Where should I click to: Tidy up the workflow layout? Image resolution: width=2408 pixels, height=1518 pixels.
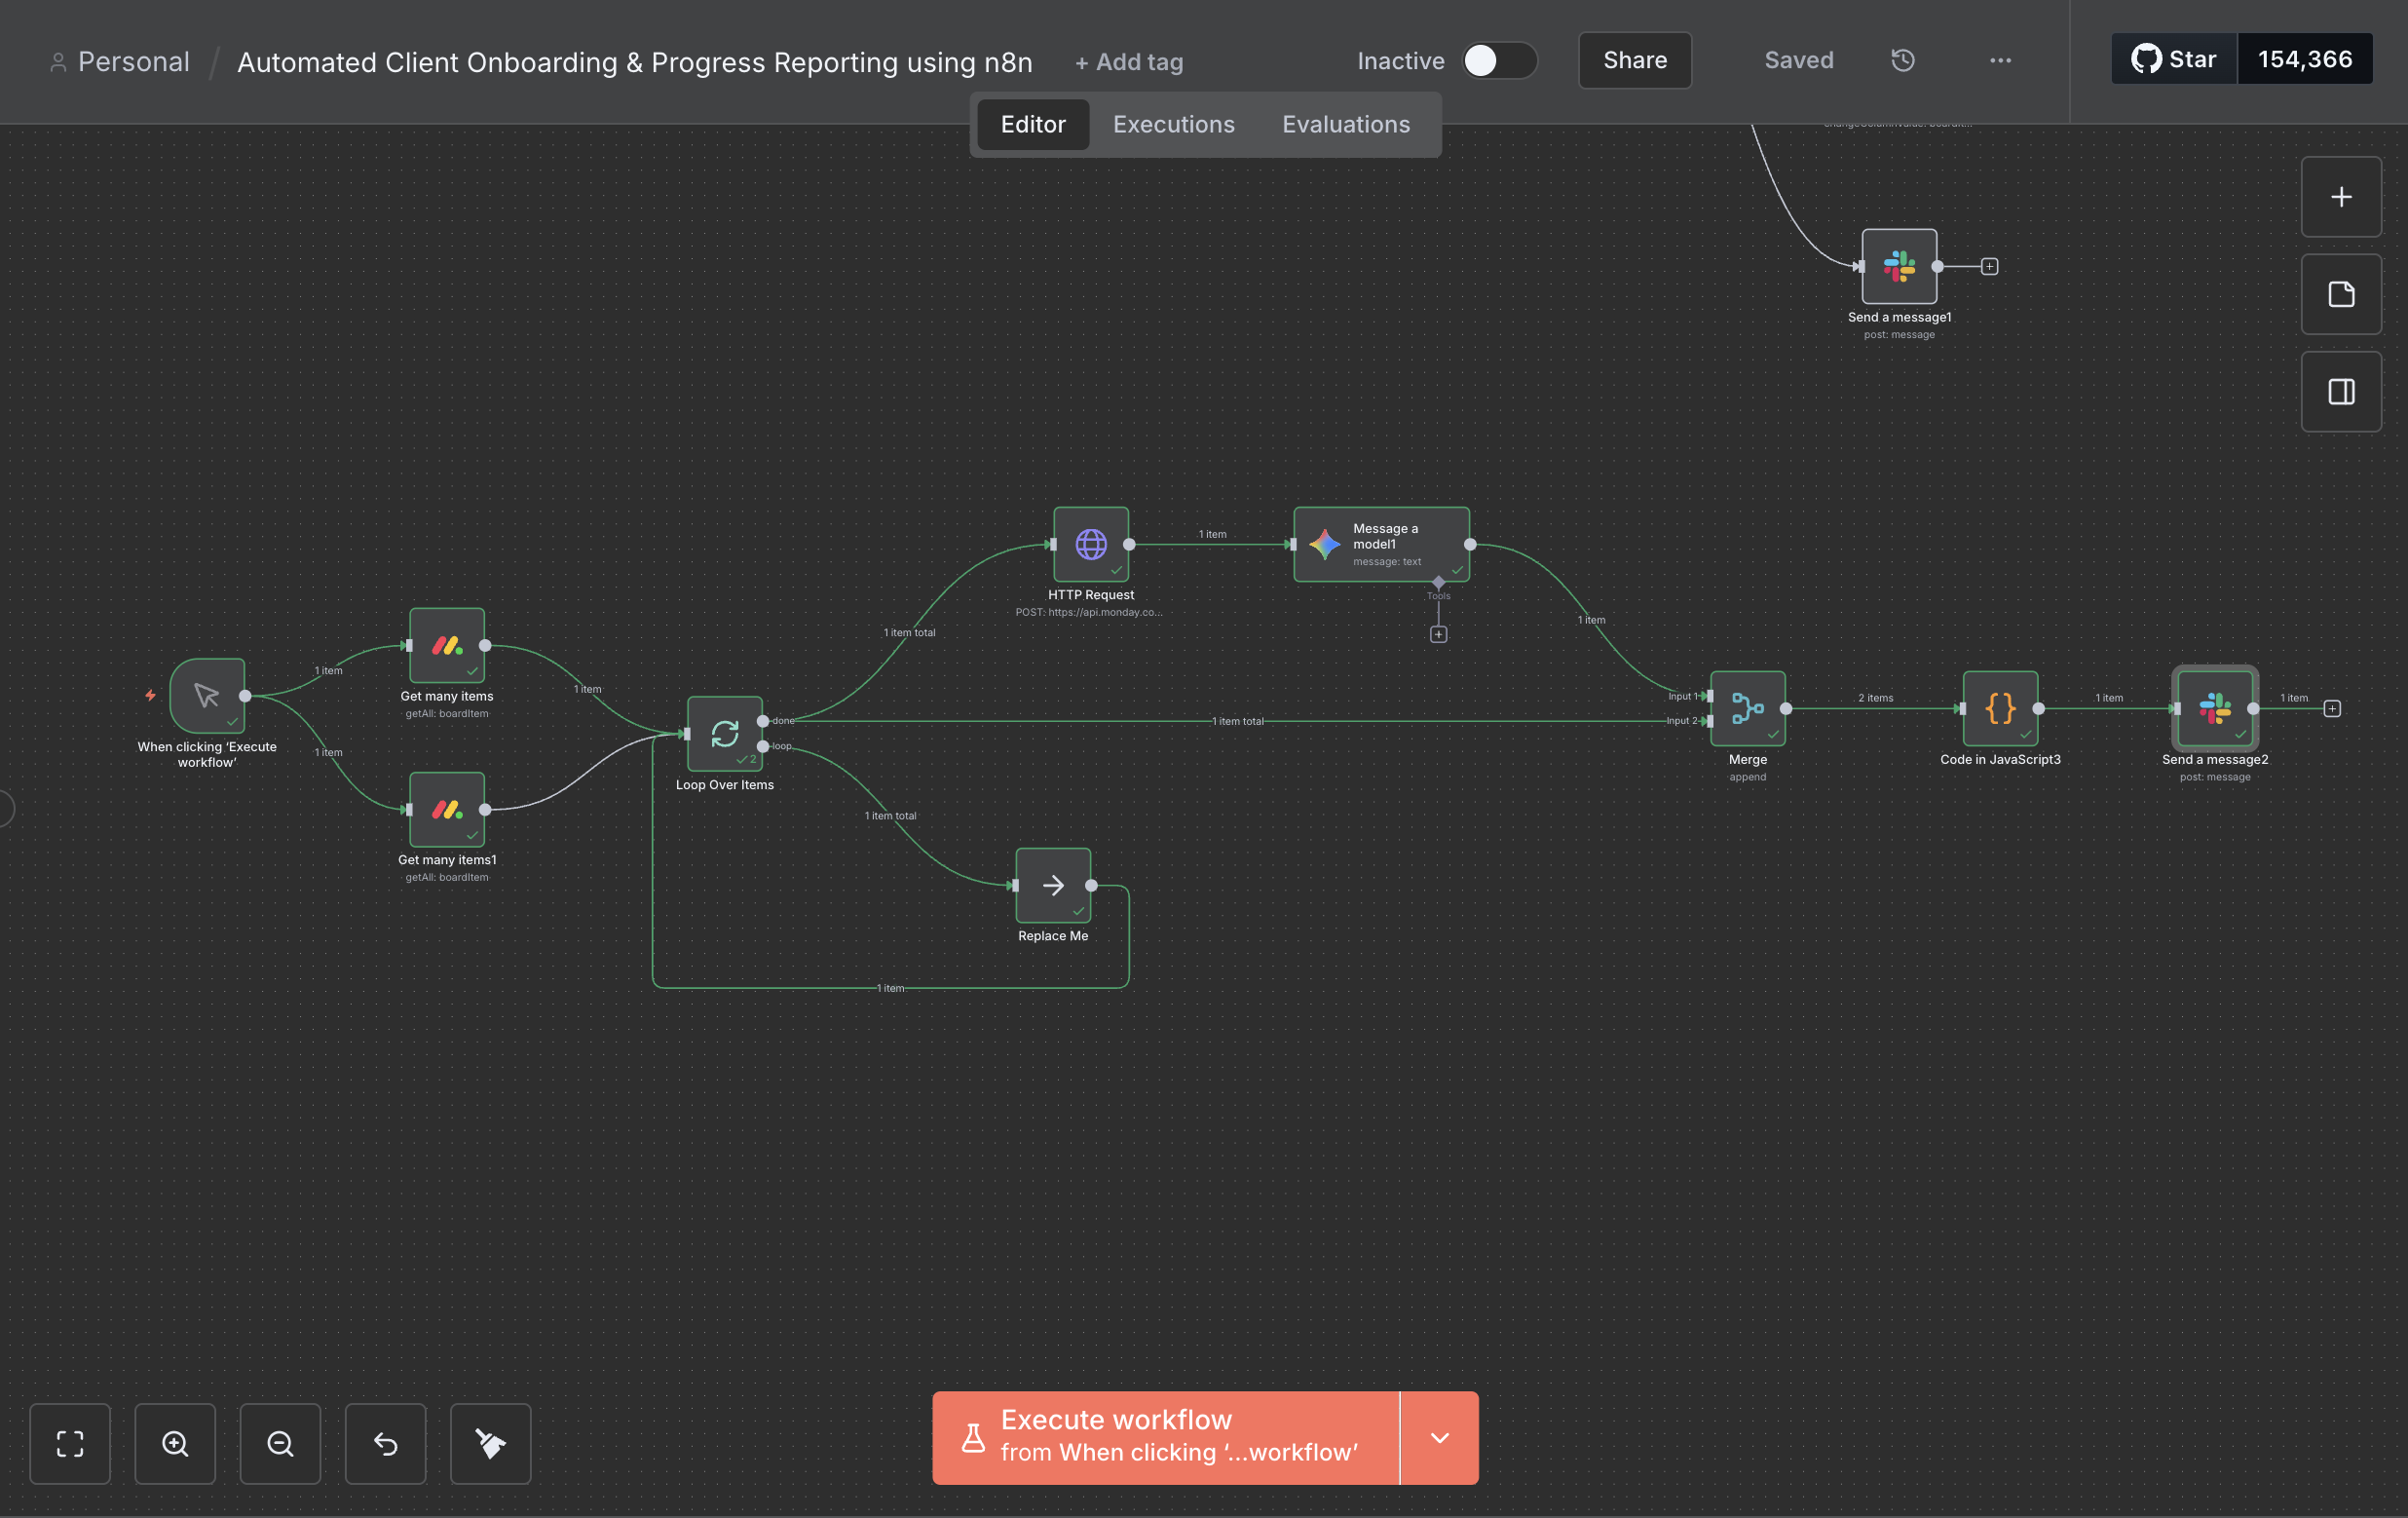click(490, 1444)
